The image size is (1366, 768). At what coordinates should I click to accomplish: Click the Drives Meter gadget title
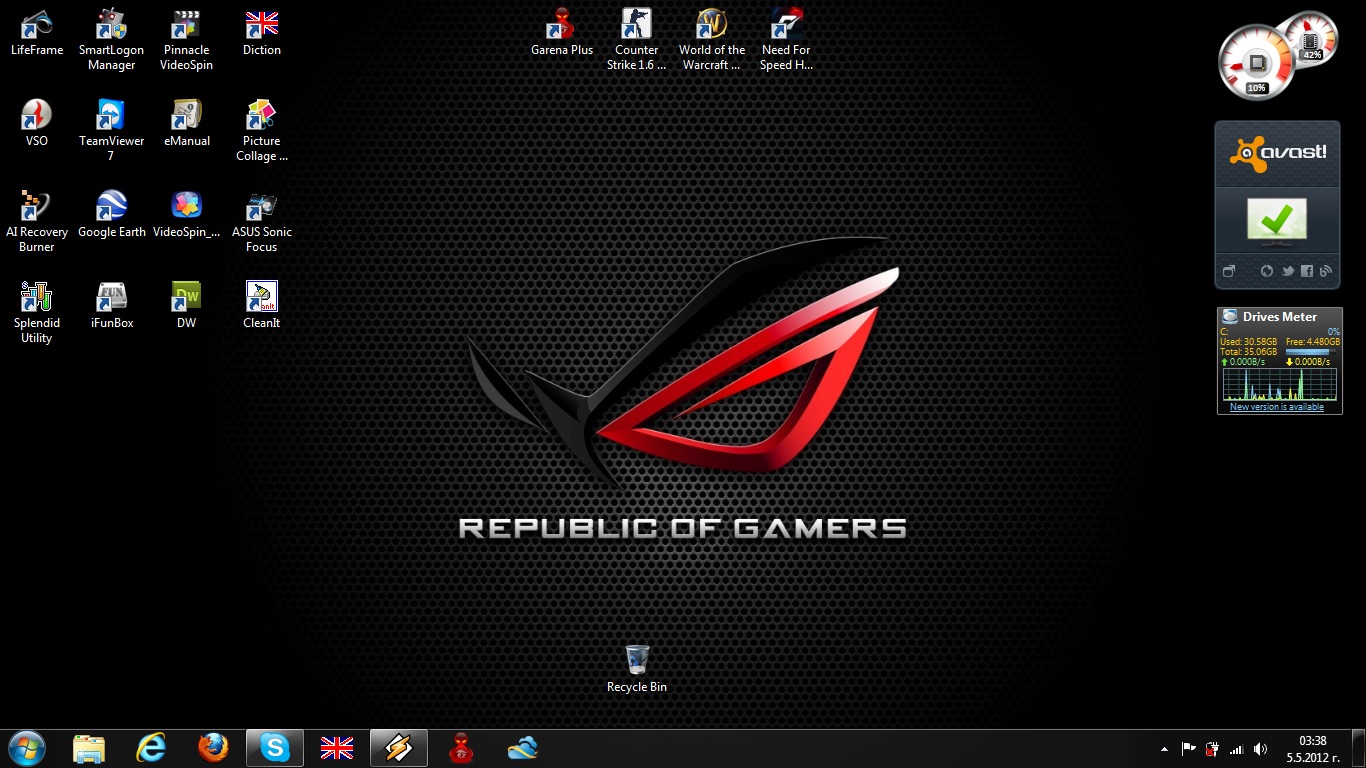pyautogui.click(x=1280, y=317)
